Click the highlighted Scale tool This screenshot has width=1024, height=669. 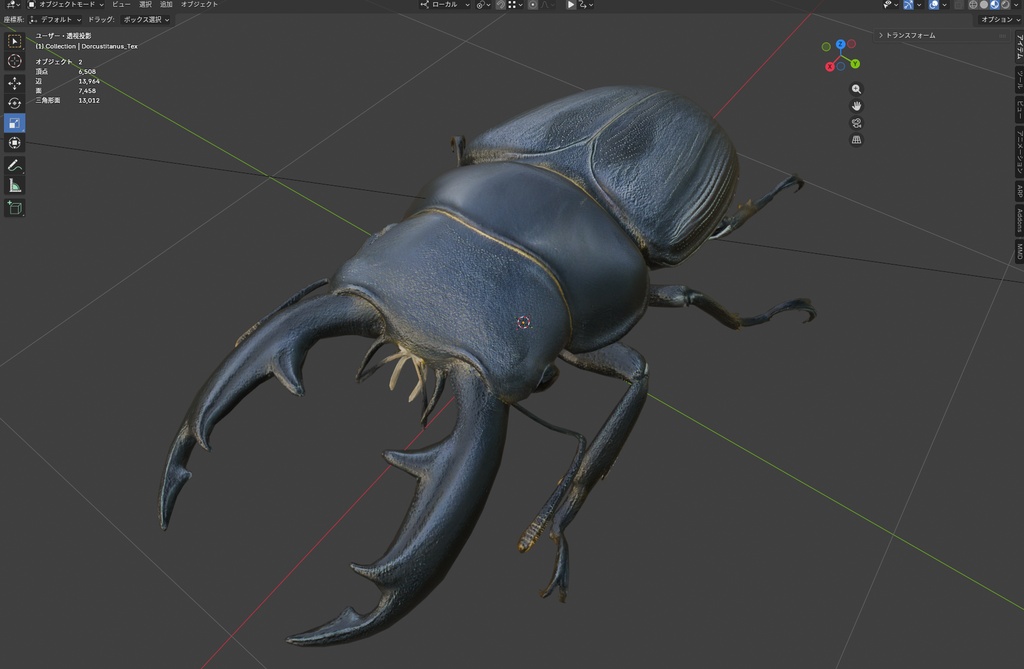(x=14, y=123)
